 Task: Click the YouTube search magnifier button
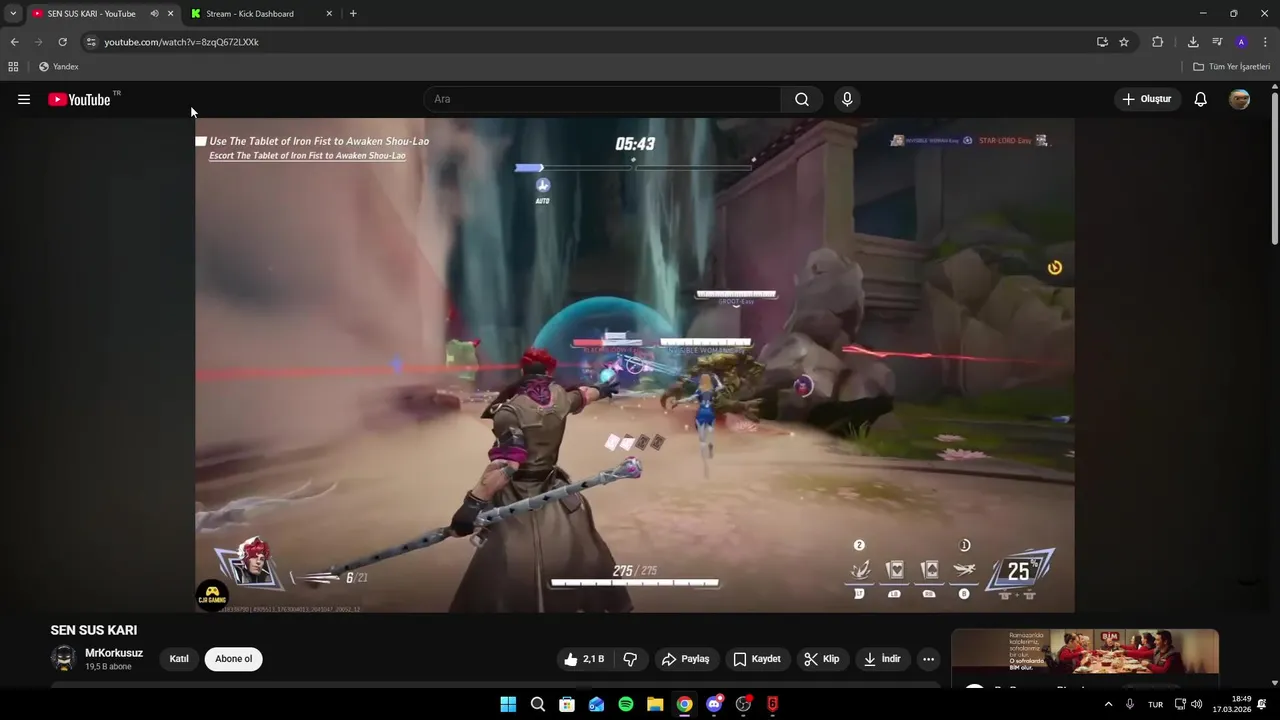pos(802,99)
